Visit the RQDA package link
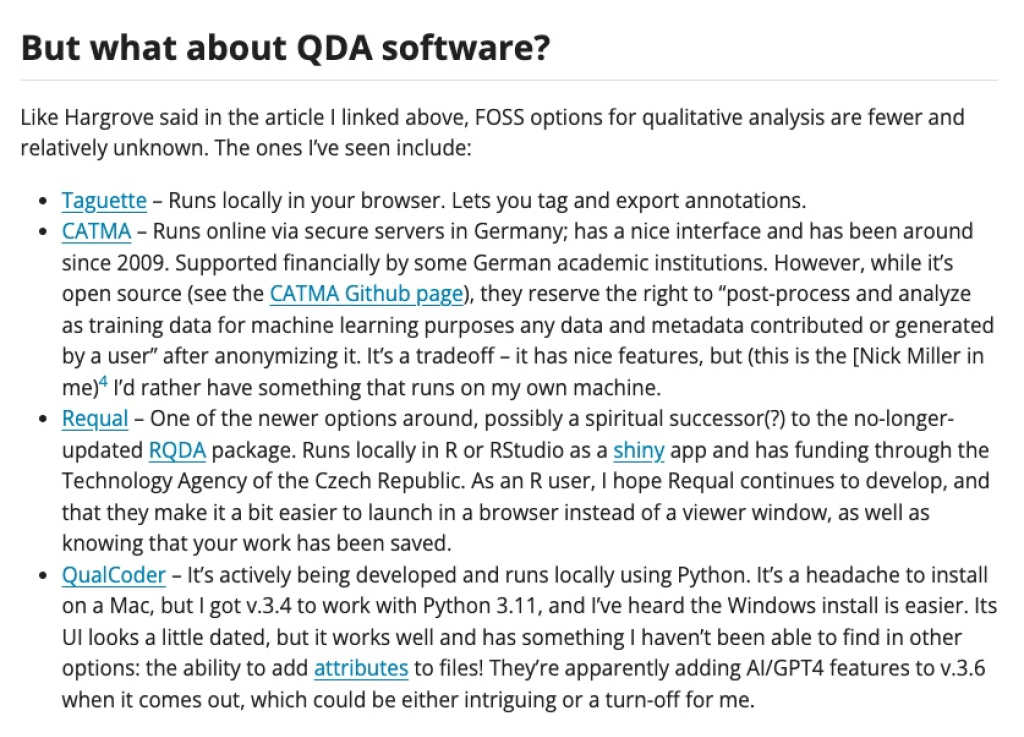The image size is (1024, 737). [177, 450]
